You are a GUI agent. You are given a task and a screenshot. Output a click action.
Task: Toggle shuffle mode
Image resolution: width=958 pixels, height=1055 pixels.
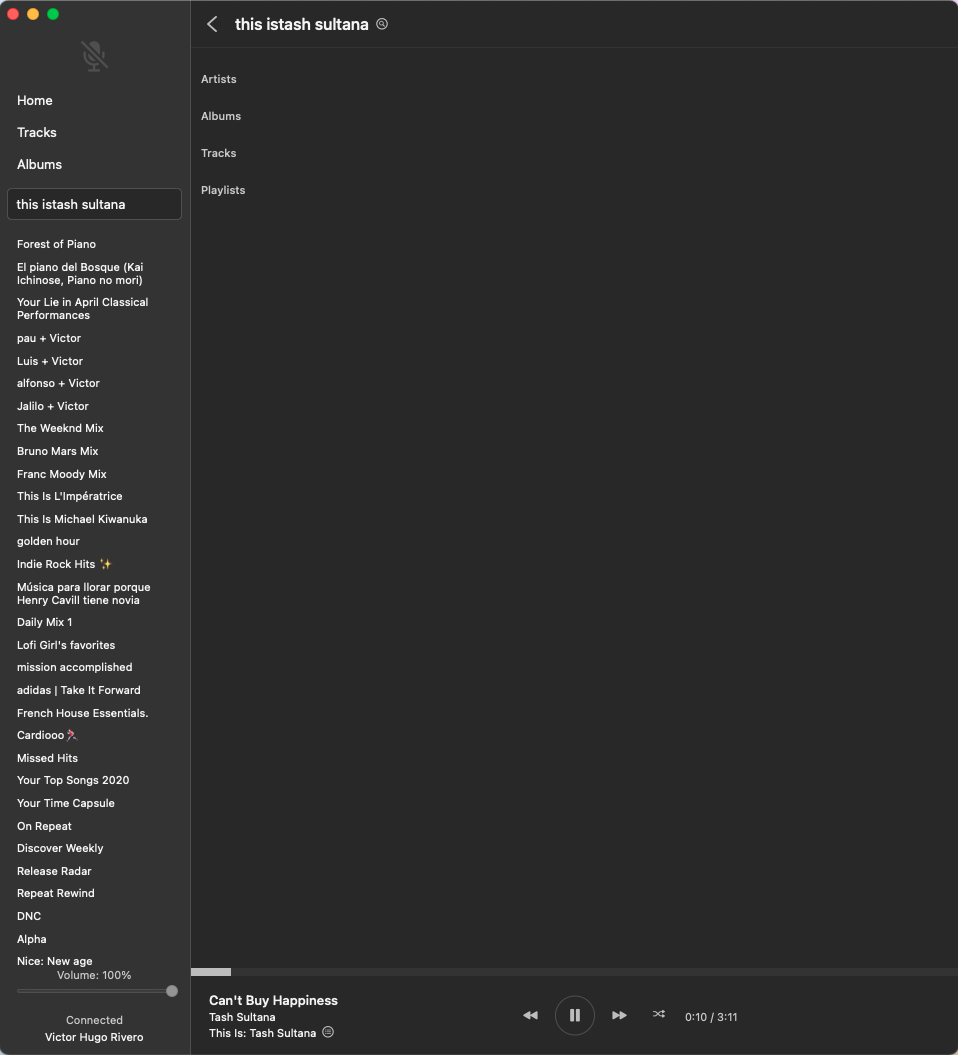pyautogui.click(x=659, y=1014)
